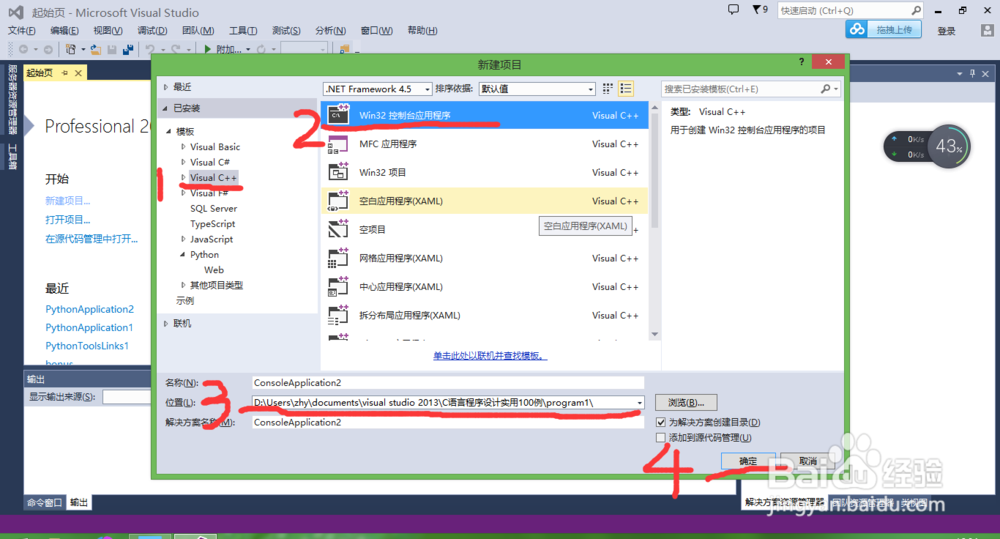Image resolution: width=1000 pixels, height=539 pixels.
Task: Click the network speed 43% widget
Action: point(927,147)
